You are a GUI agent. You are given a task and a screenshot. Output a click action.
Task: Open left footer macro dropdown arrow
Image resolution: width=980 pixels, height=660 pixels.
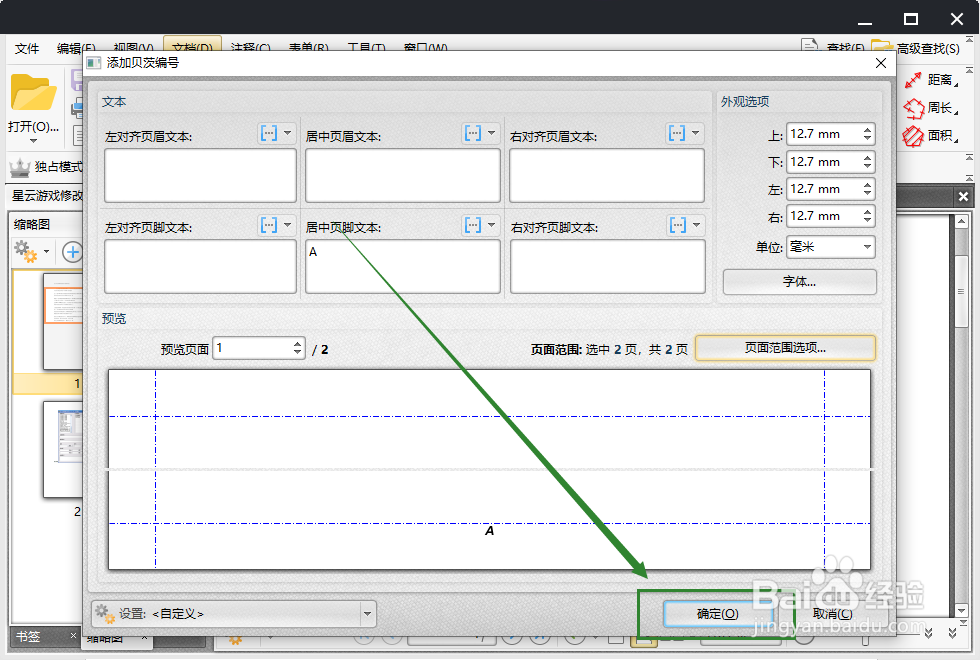pyautogui.click(x=288, y=225)
